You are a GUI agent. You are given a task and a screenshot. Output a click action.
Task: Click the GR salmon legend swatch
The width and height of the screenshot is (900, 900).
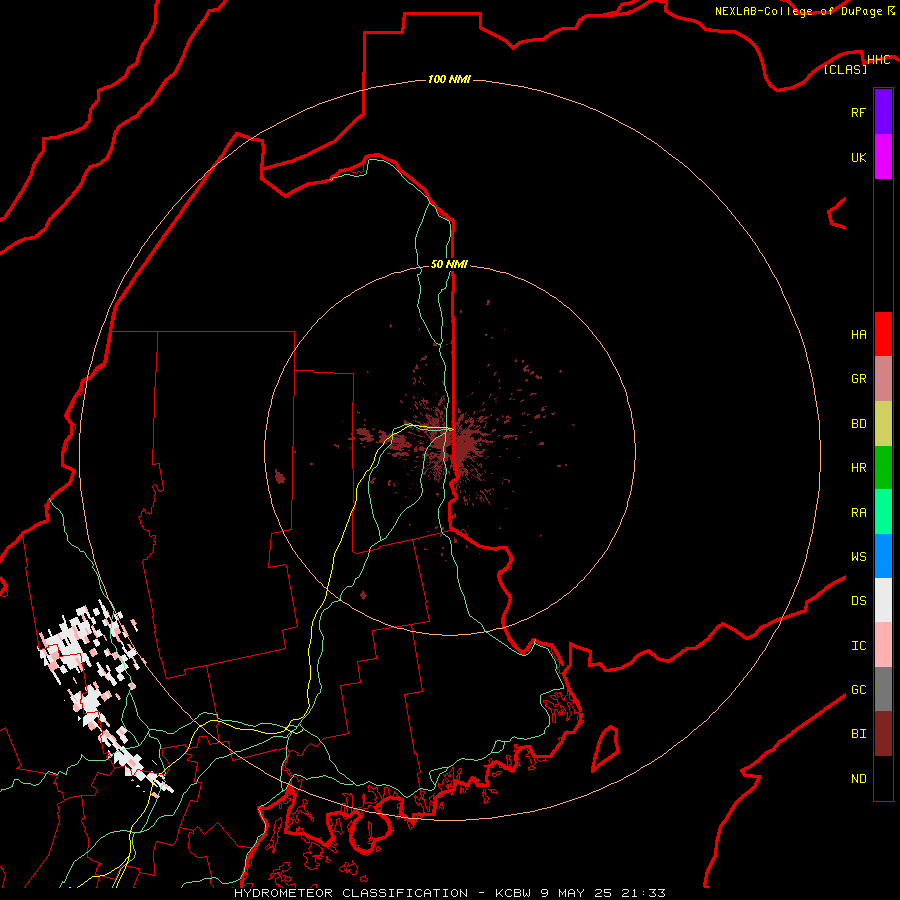click(x=883, y=379)
